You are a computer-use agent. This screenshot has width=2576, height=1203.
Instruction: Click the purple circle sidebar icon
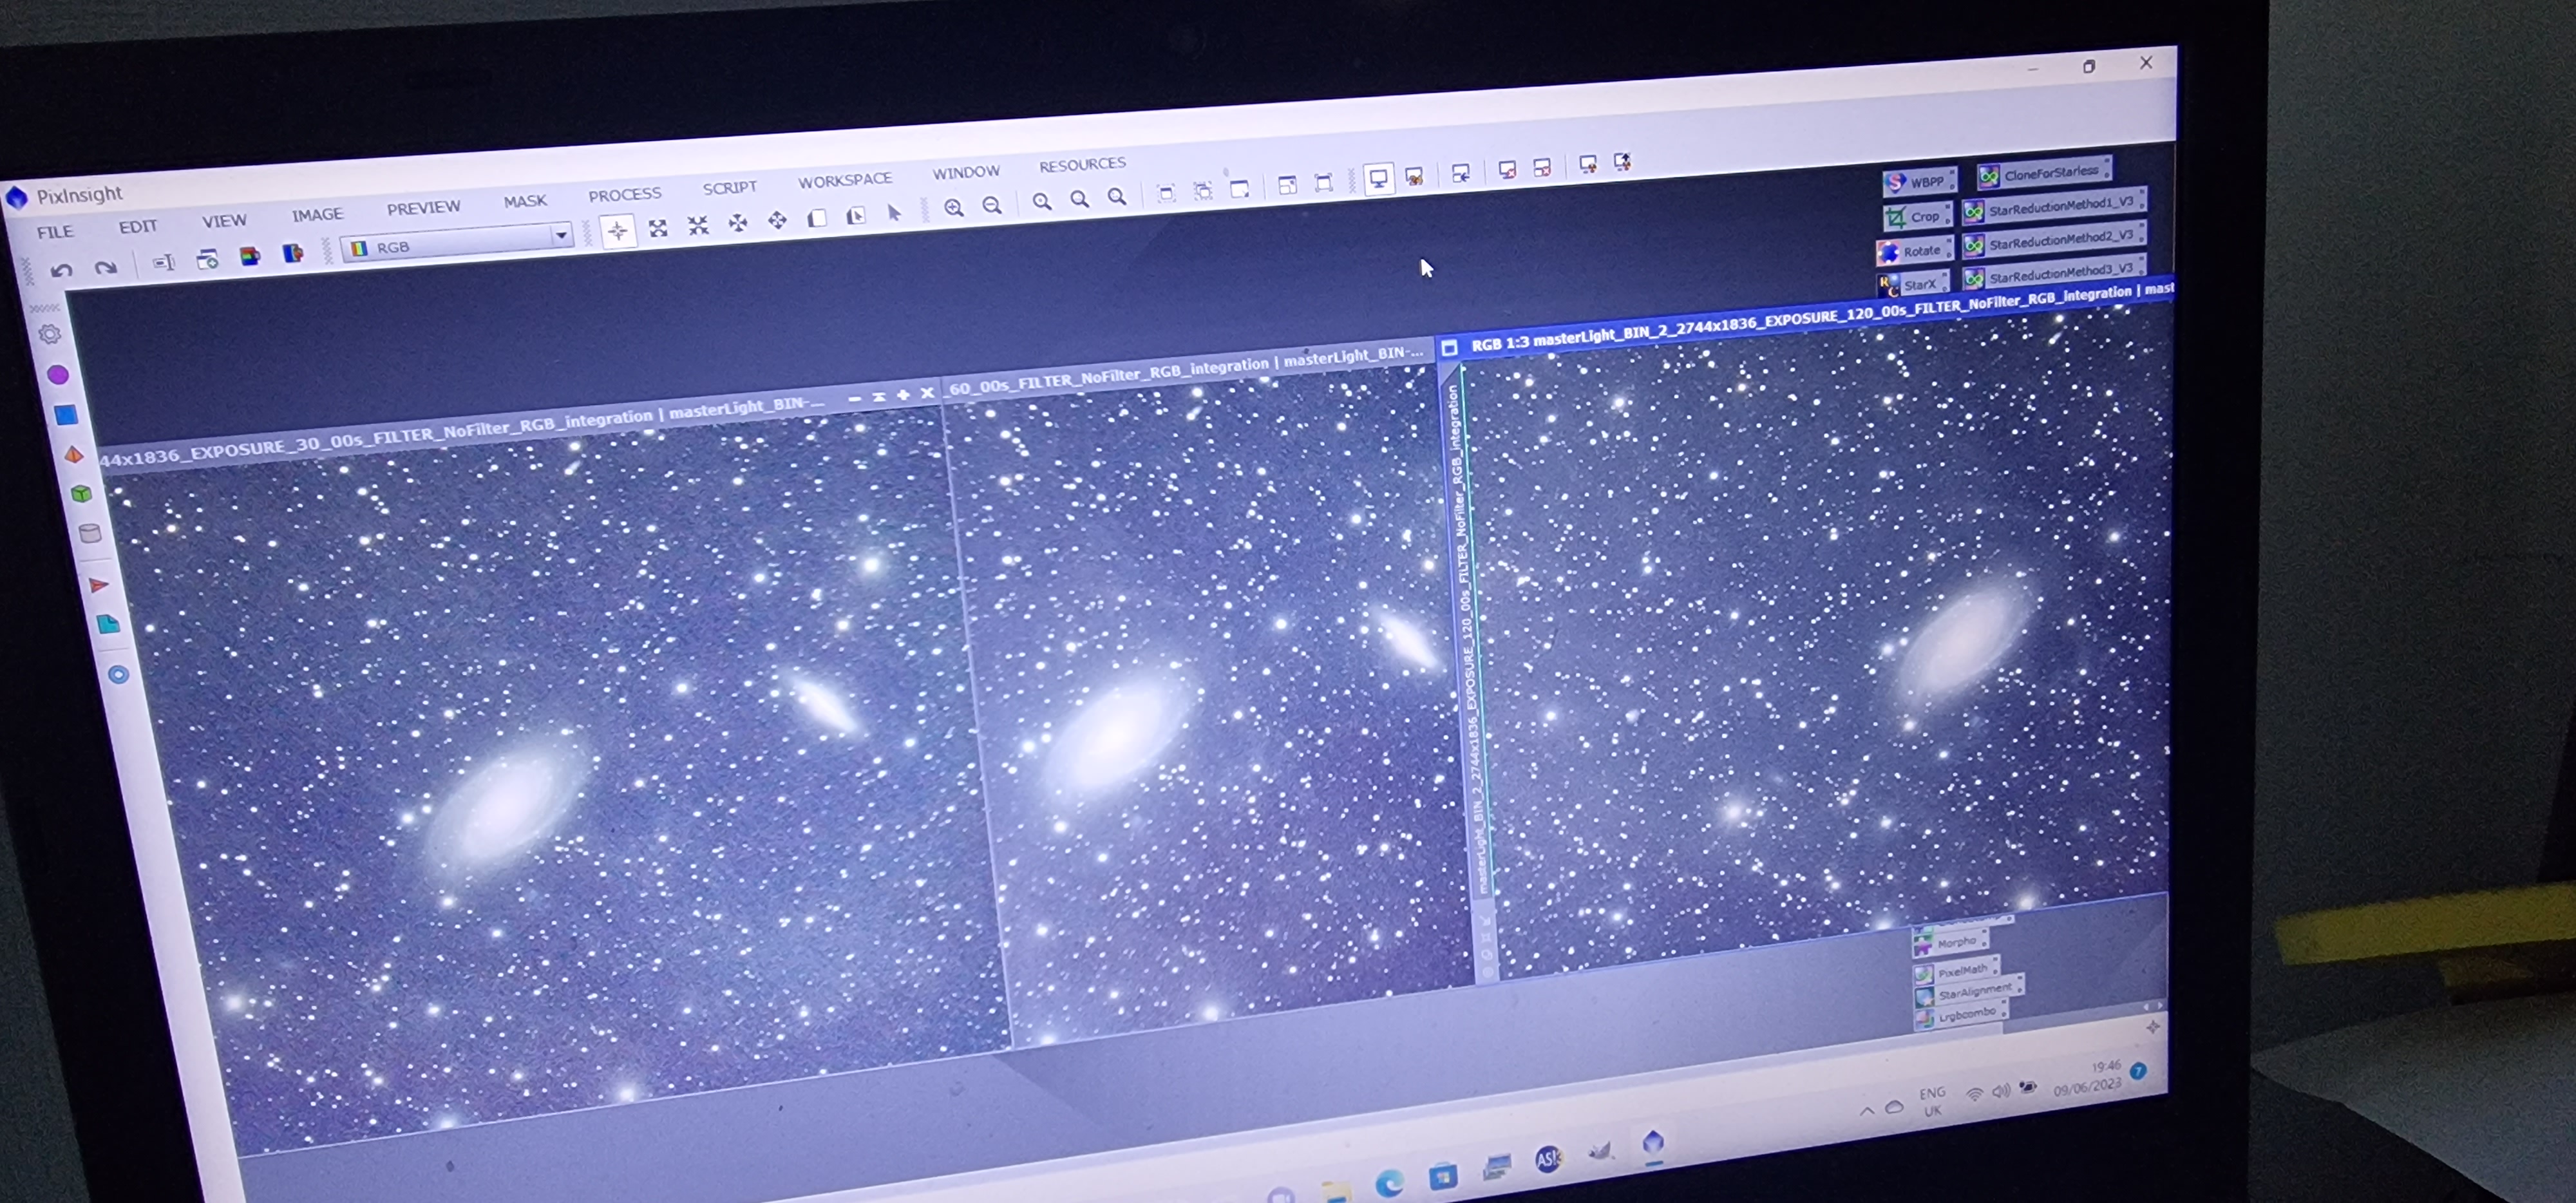(57, 375)
